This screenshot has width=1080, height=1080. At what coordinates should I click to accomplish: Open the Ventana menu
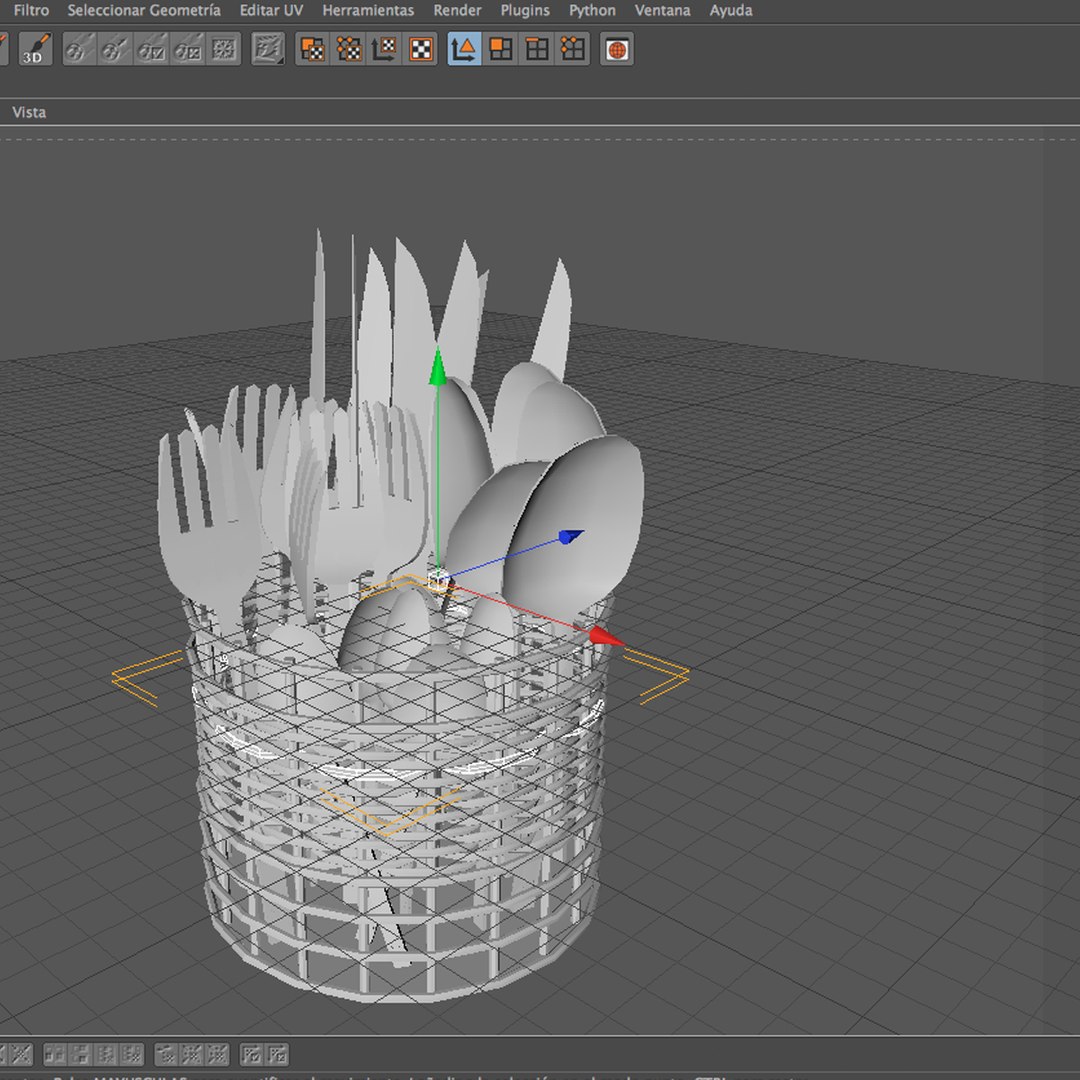pos(663,10)
